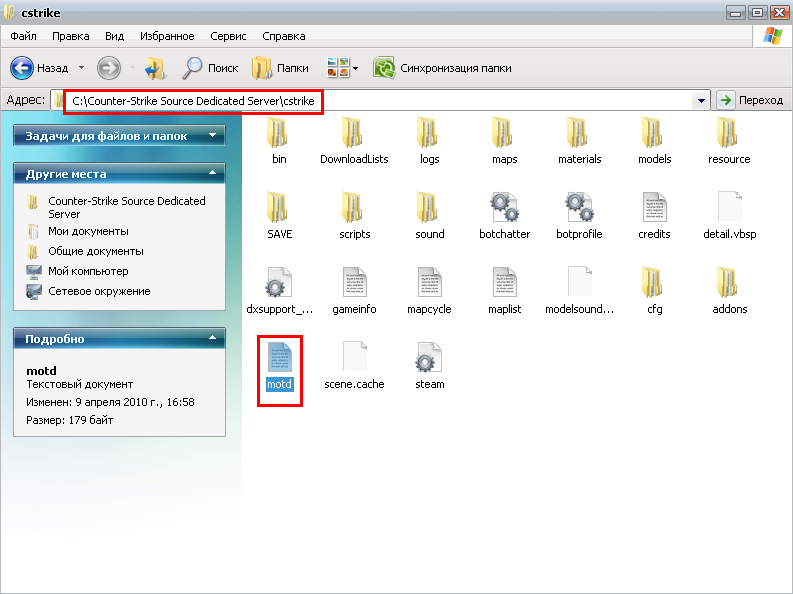This screenshot has width=793, height=594.
Task: Open the maps folder
Action: [x=504, y=141]
